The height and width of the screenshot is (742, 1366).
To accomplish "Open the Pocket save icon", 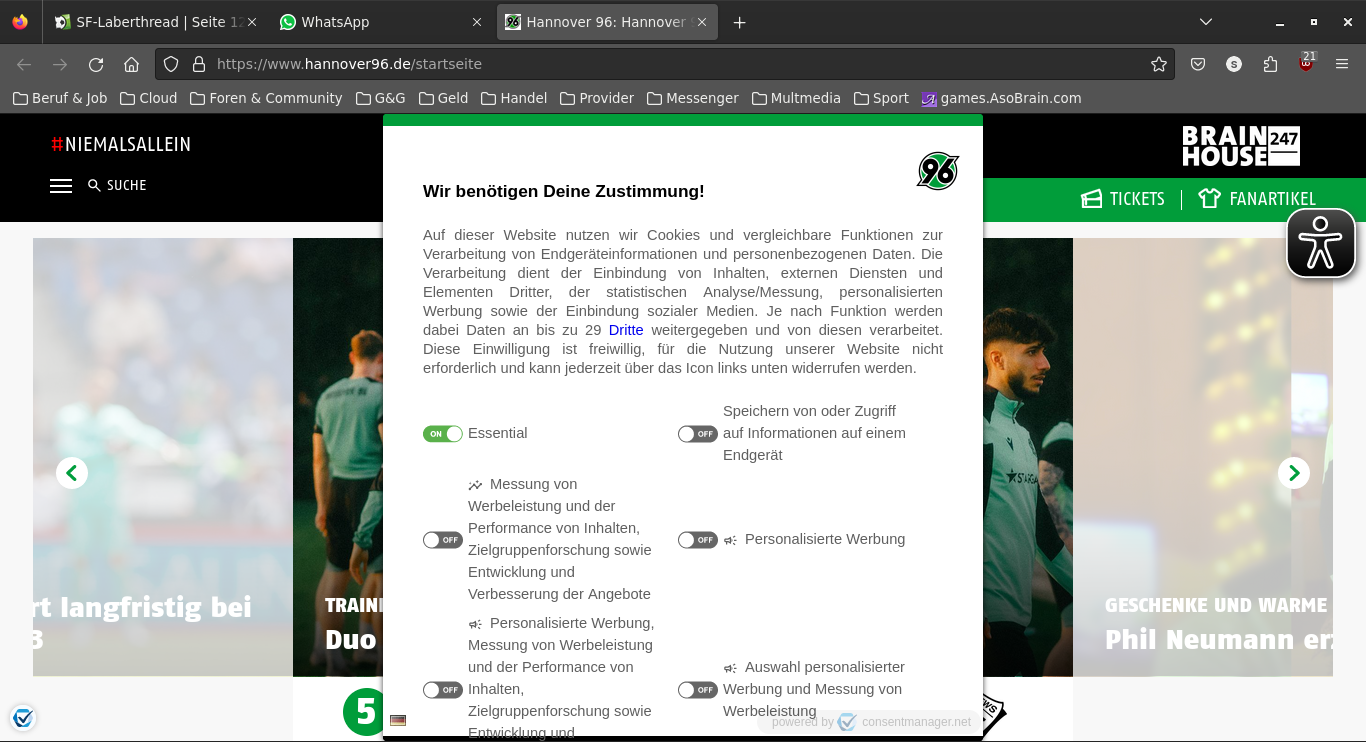I will click(1198, 64).
